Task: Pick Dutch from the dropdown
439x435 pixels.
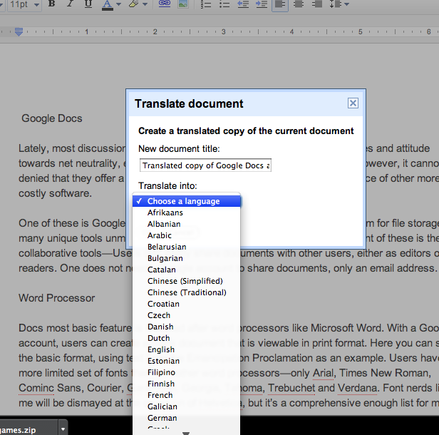Action: click(187, 338)
